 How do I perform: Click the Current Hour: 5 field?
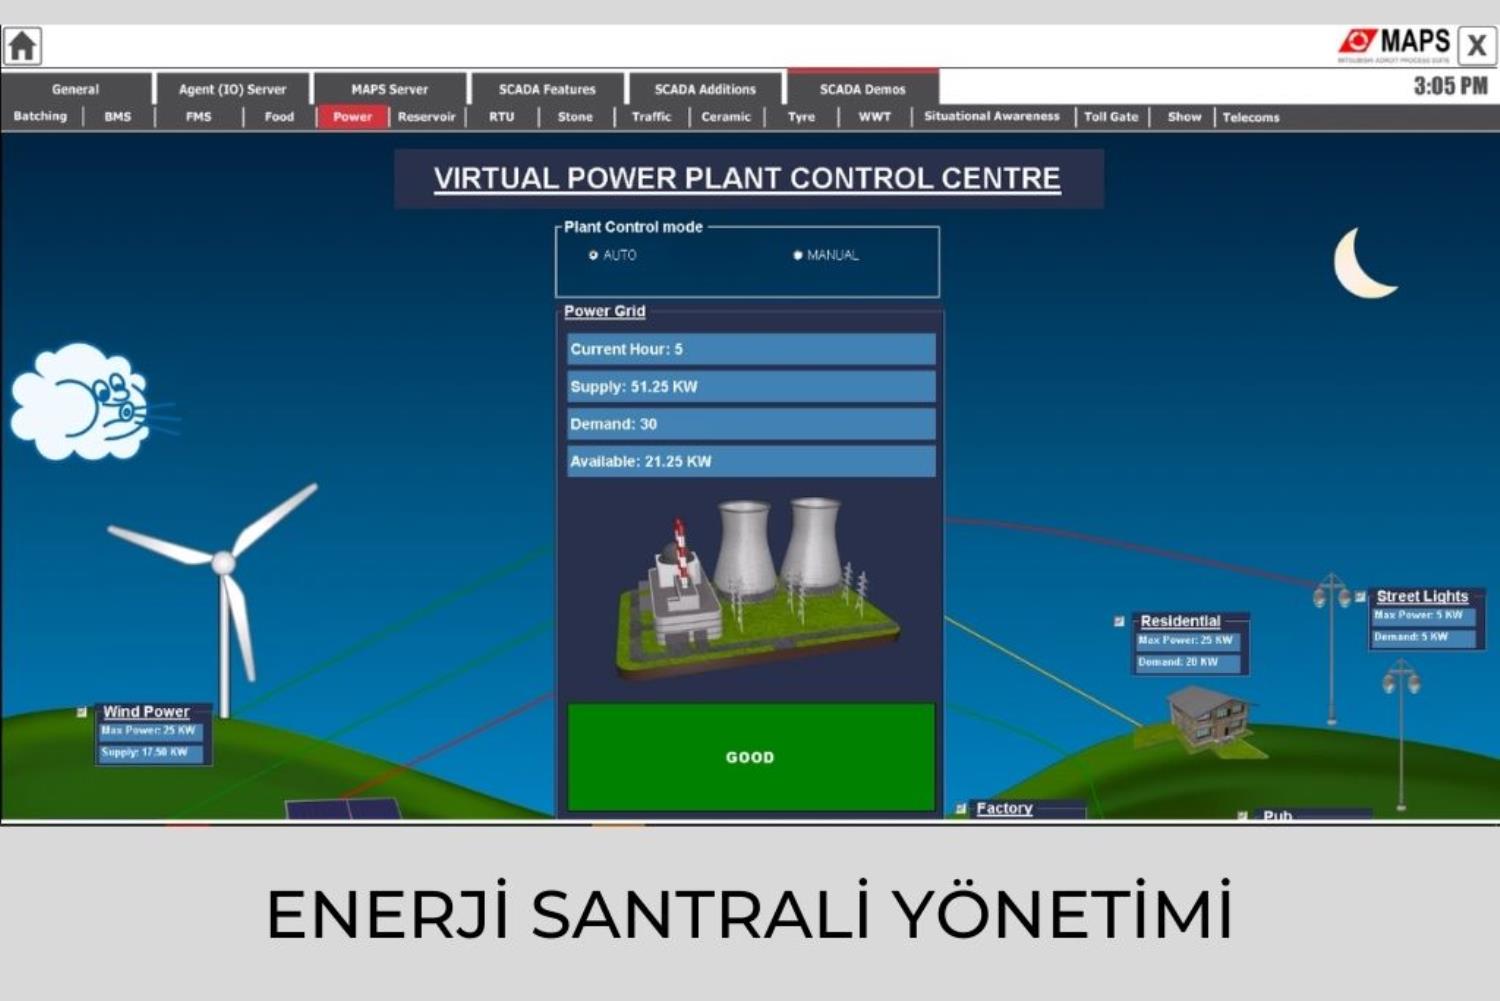tap(751, 349)
